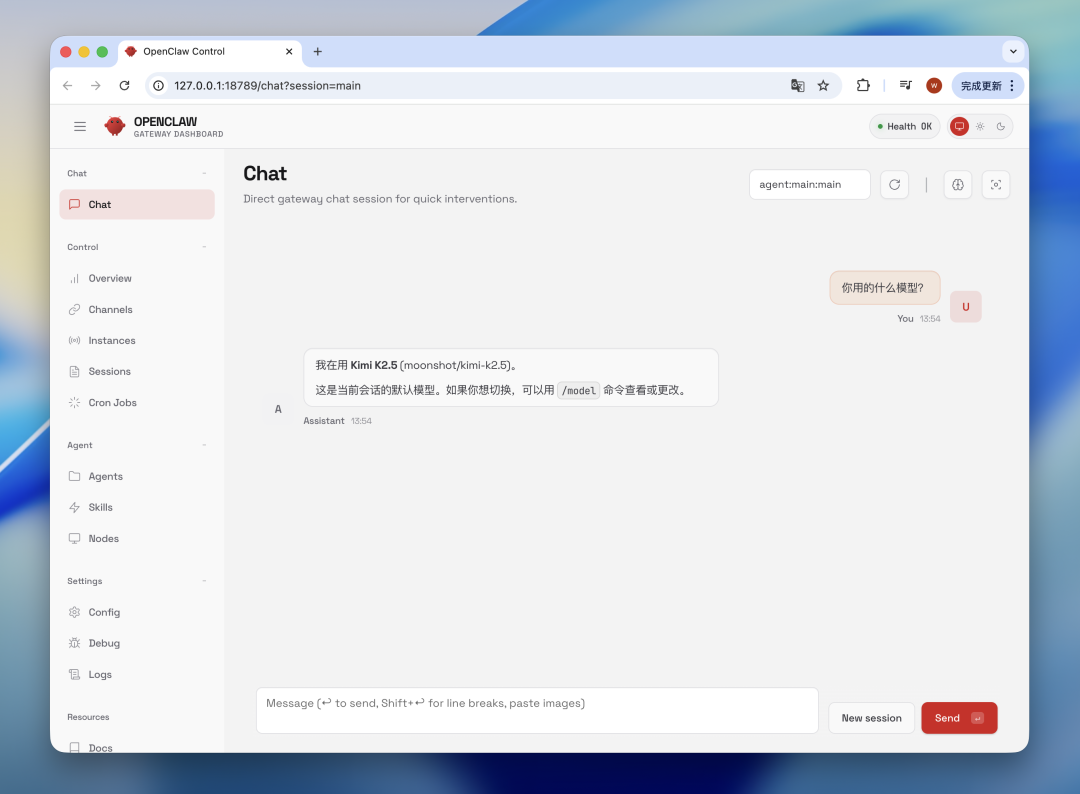Open the Channels section
Image resolution: width=1080 pixels, height=794 pixels.
(x=110, y=309)
